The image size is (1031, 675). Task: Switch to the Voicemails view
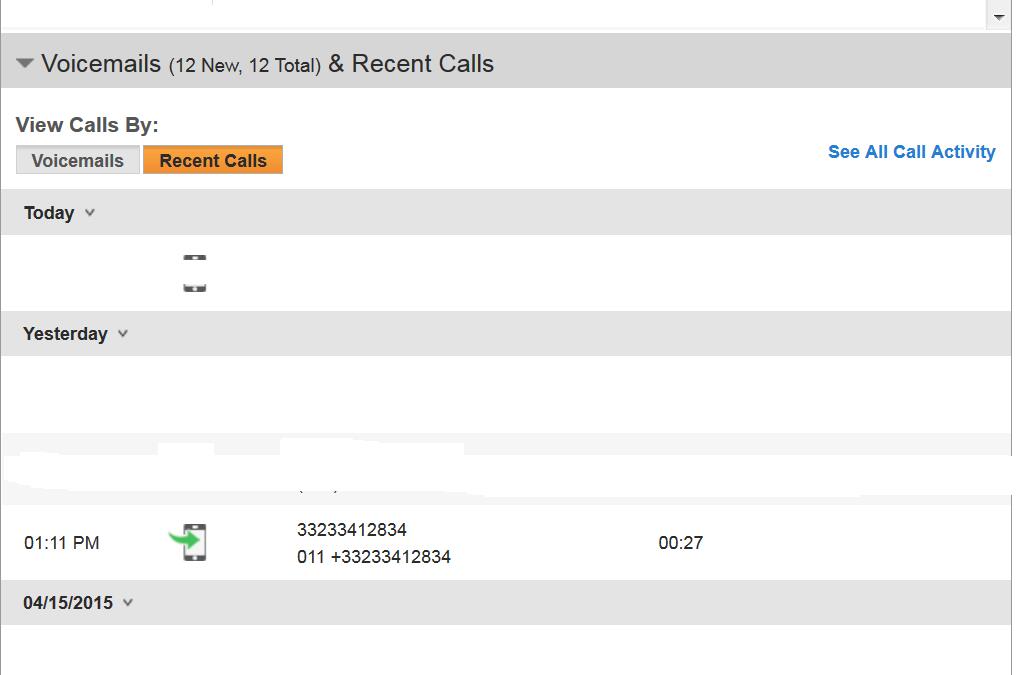(x=78, y=160)
